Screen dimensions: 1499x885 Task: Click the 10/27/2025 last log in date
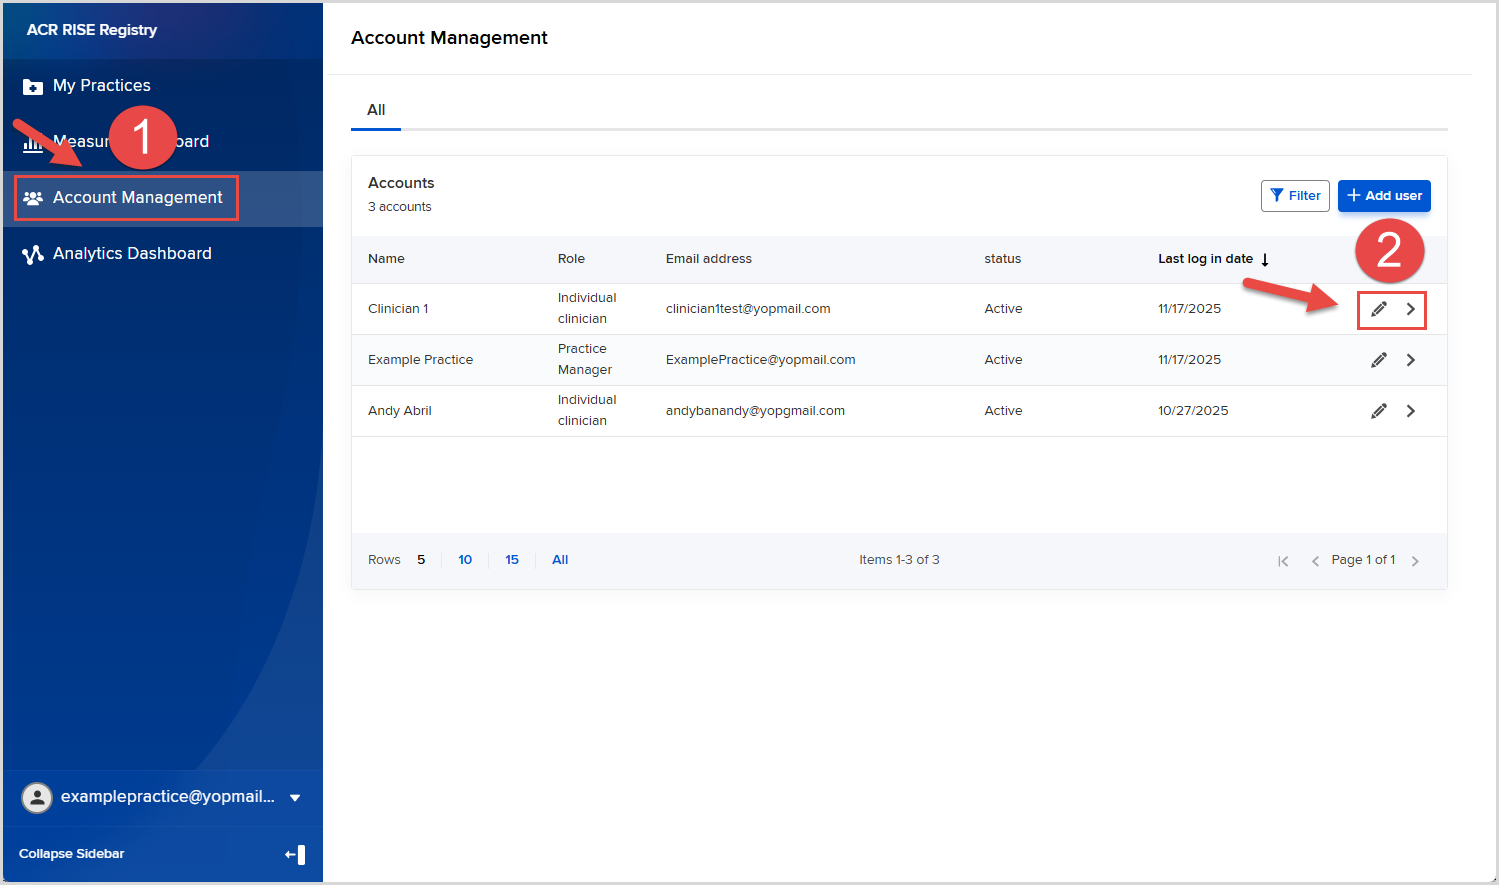[x=1193, y=411]
